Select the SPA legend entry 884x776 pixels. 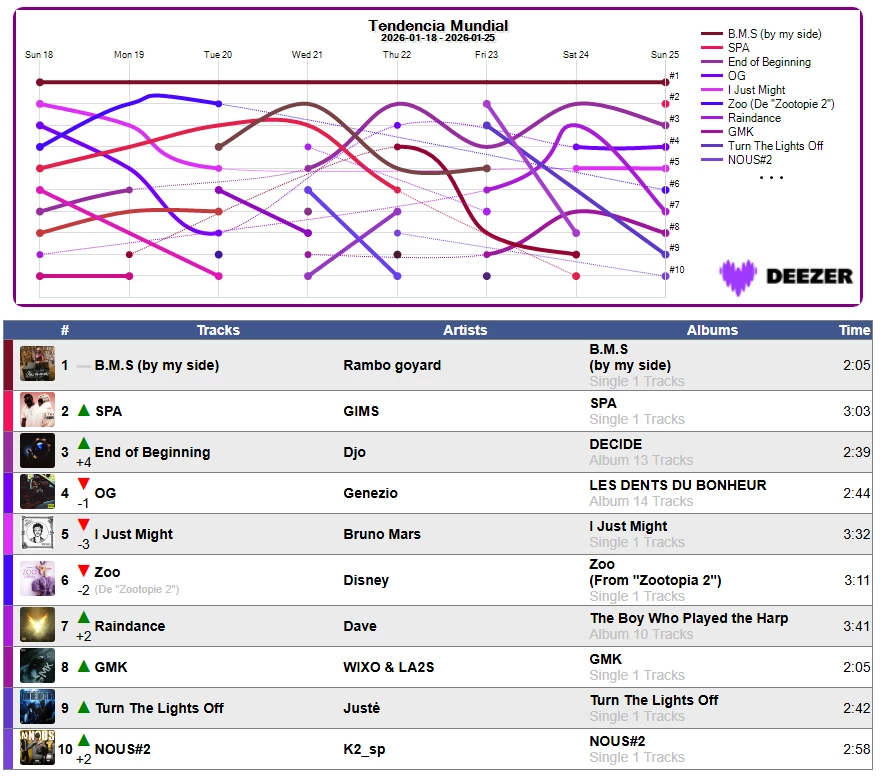(x=725, y=48)
